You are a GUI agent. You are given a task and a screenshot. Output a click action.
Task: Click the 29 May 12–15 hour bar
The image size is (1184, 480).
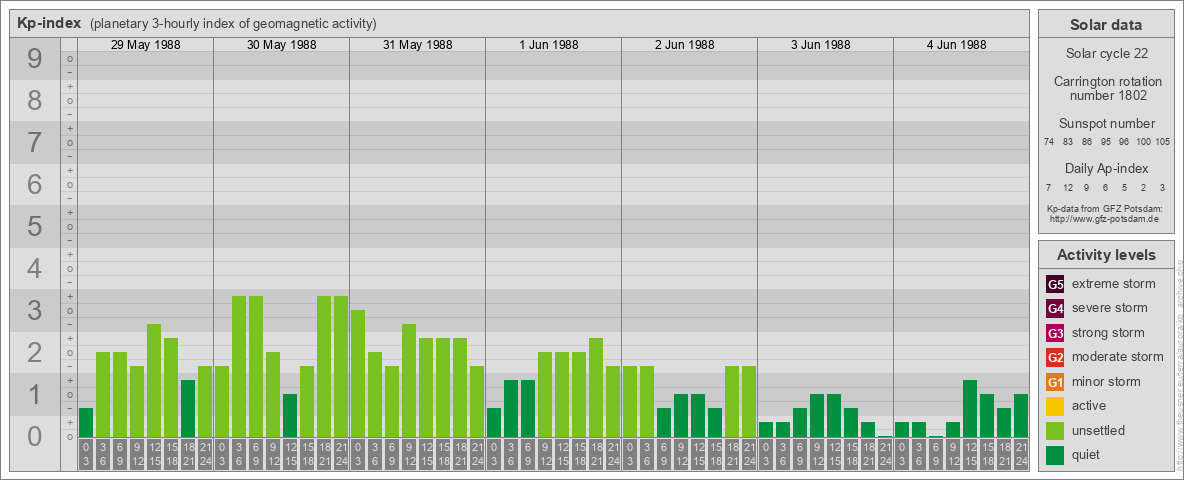[154, 380]
